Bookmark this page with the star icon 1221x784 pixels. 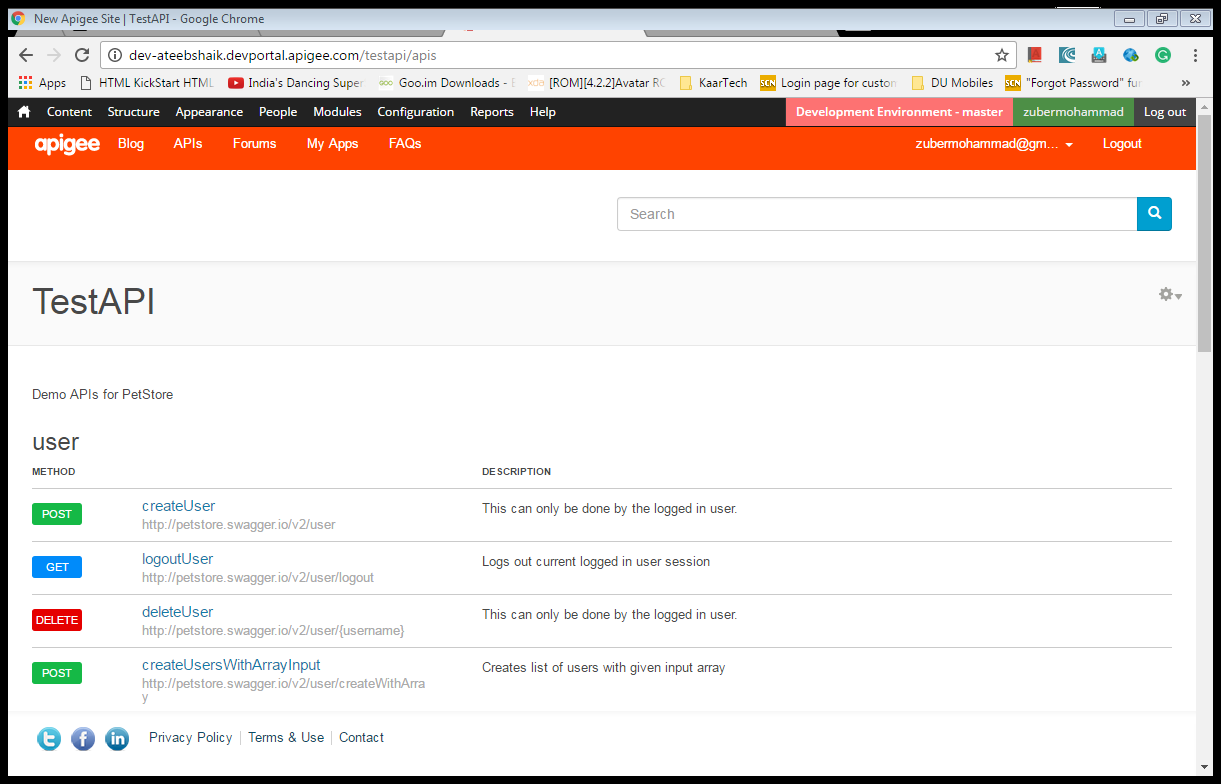(1001, 55)
